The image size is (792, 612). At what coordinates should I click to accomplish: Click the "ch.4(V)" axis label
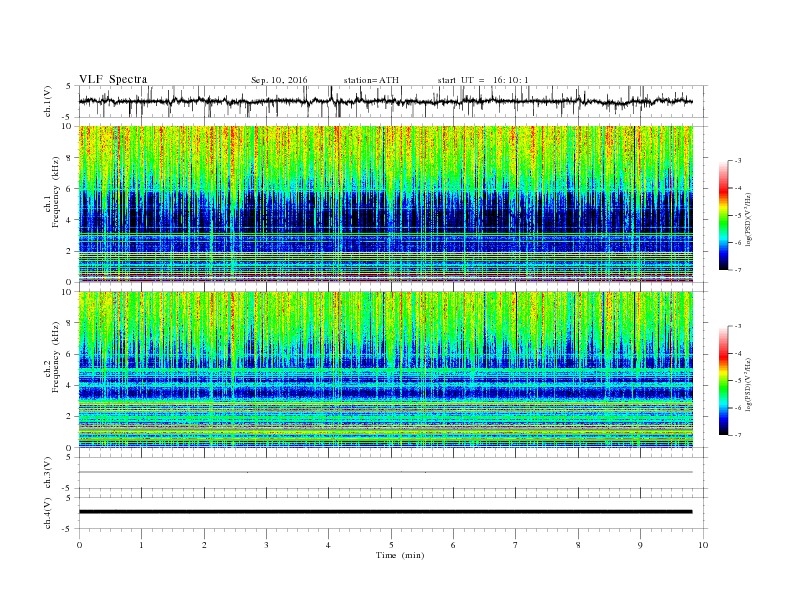pos(48,513)
